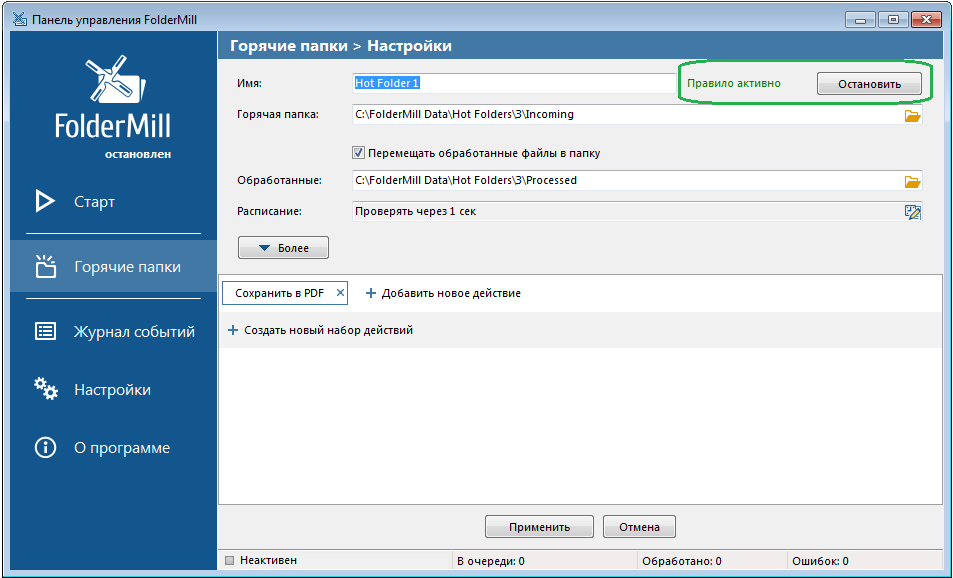Image resolution: width=953 pixels, height=578 pixels.
Task: Click 'Правило активно' status text
Action: coord(734,83)
